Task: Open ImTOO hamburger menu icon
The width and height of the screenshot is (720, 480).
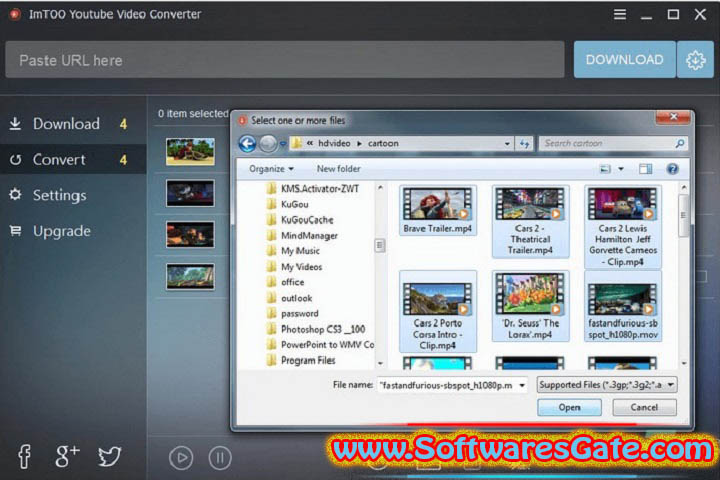Action: (619, 15)
